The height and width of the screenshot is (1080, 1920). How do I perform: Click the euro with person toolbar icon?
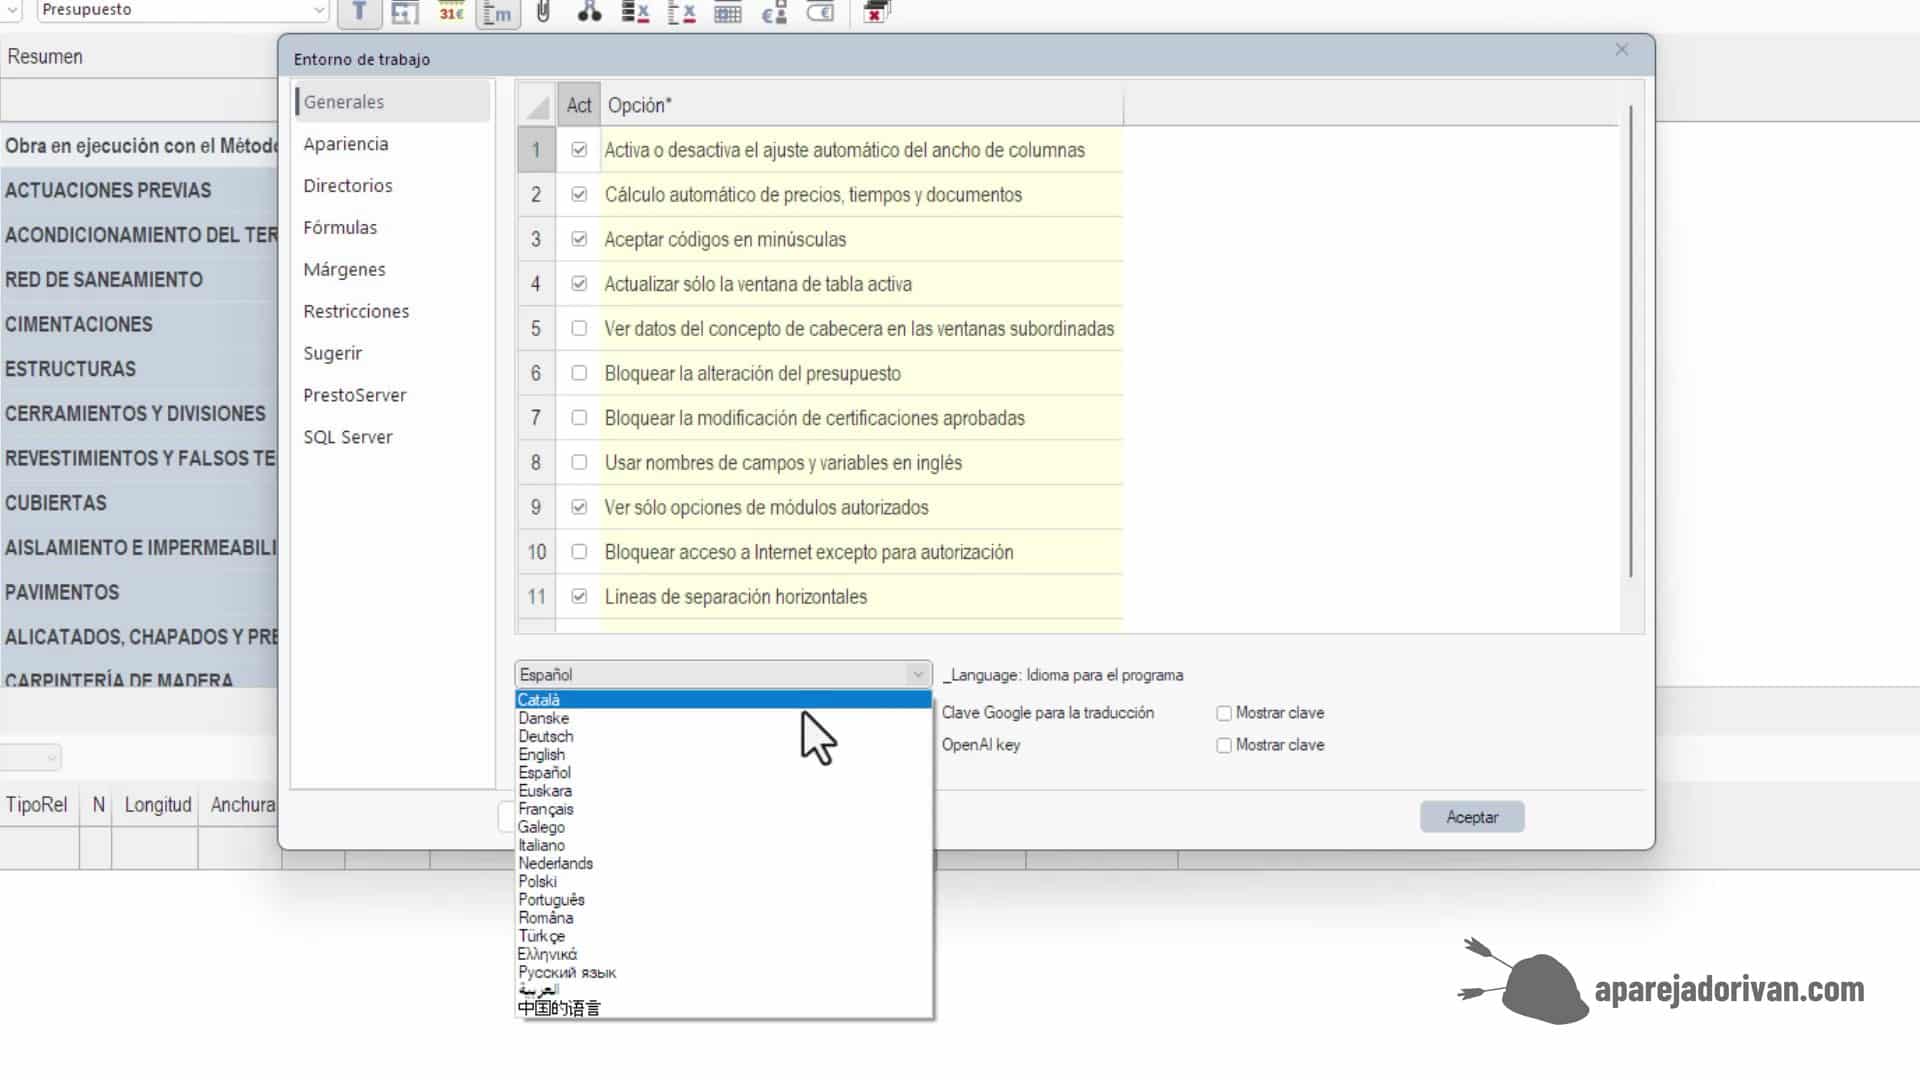774,13
